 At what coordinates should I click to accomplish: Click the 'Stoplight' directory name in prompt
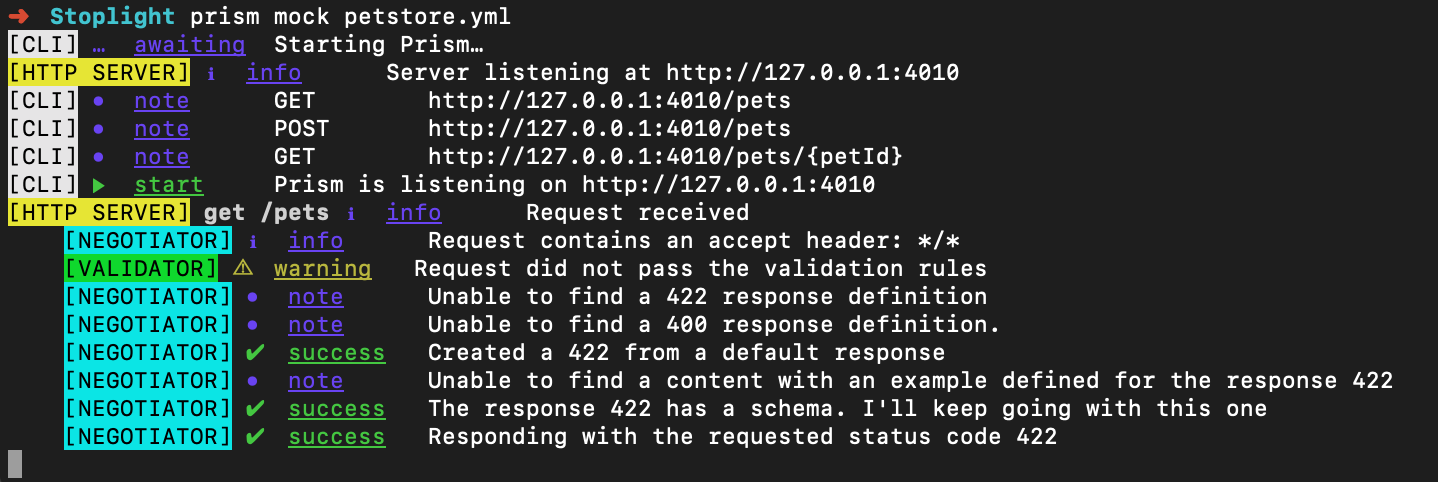point(112,16)
